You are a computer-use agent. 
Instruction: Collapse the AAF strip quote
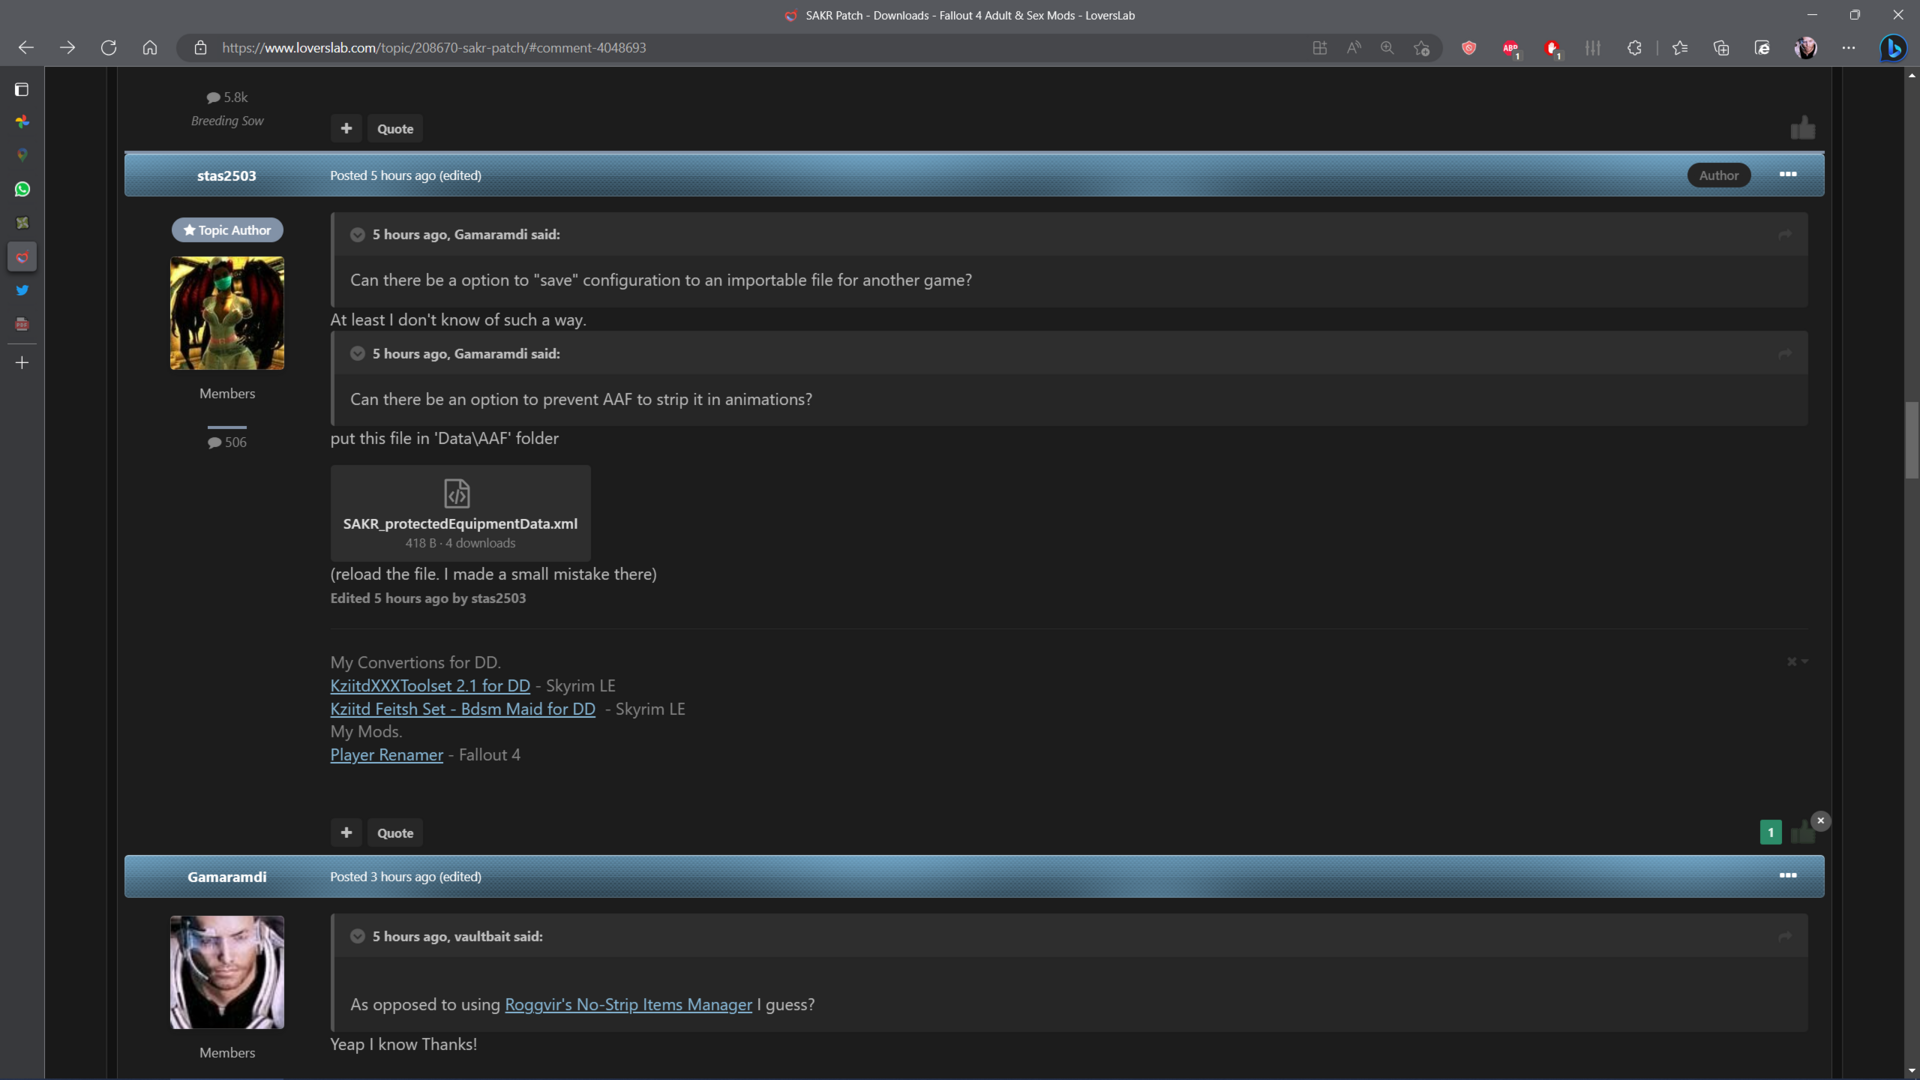click(357, 353)
